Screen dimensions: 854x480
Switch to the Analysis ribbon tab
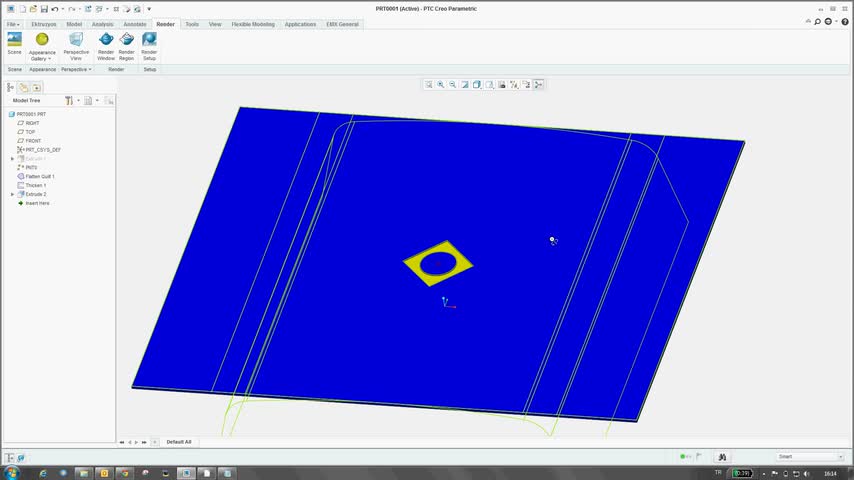[x=102, y=25]
